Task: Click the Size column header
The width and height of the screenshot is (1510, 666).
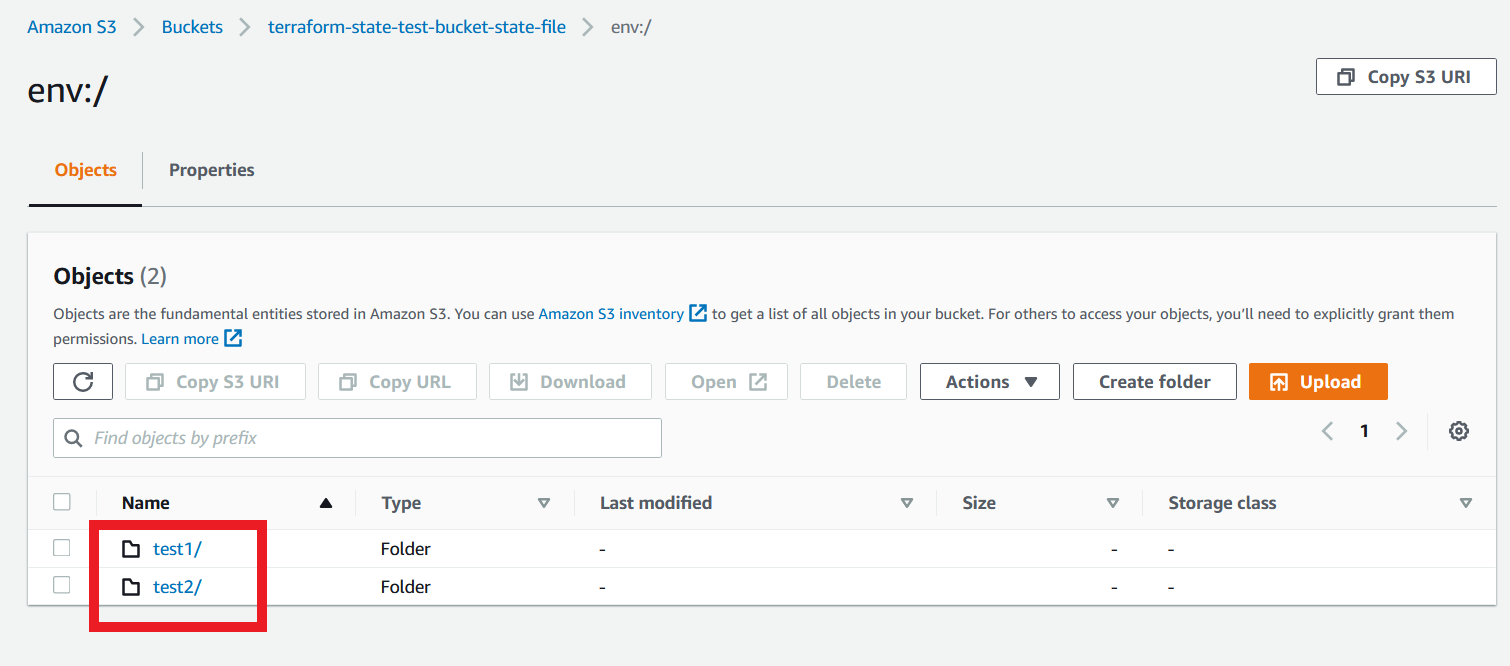Action: [979, 503]
